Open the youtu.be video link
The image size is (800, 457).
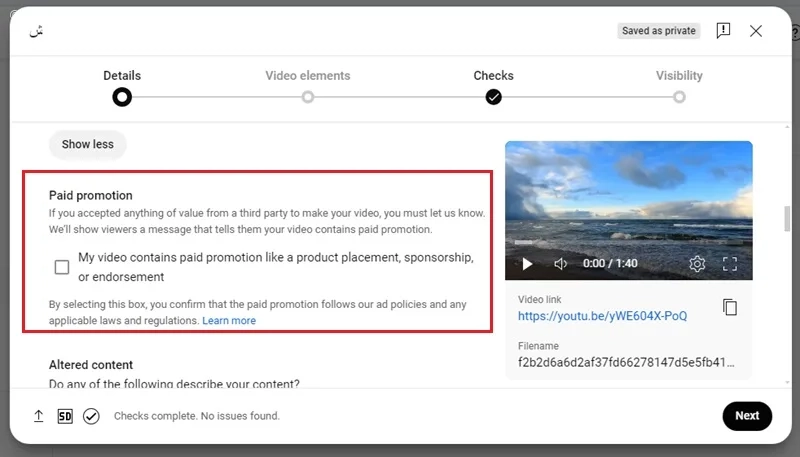click(x=602, y=316)
